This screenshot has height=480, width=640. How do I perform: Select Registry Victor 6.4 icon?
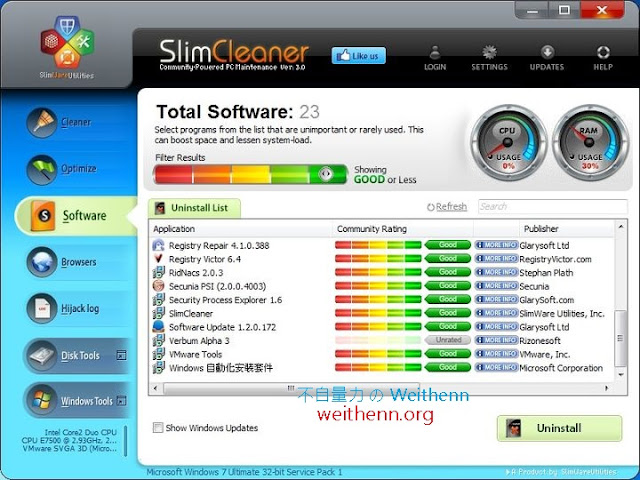click(158, 259)
